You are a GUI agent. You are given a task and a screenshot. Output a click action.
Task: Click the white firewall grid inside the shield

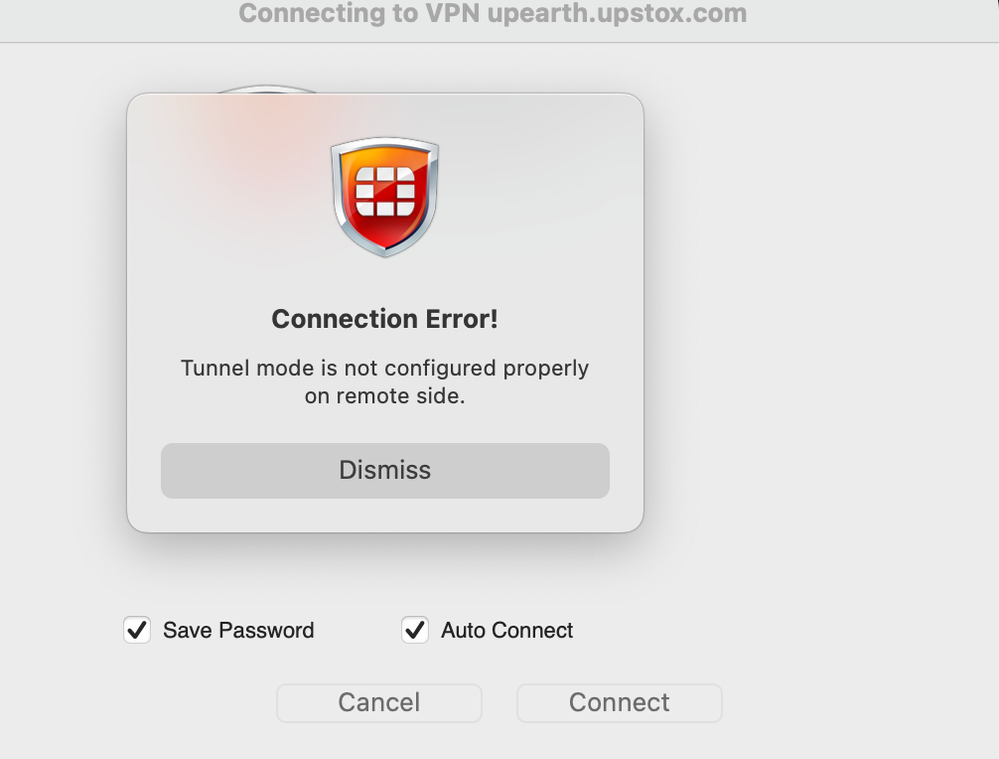[x=385, y=190]
